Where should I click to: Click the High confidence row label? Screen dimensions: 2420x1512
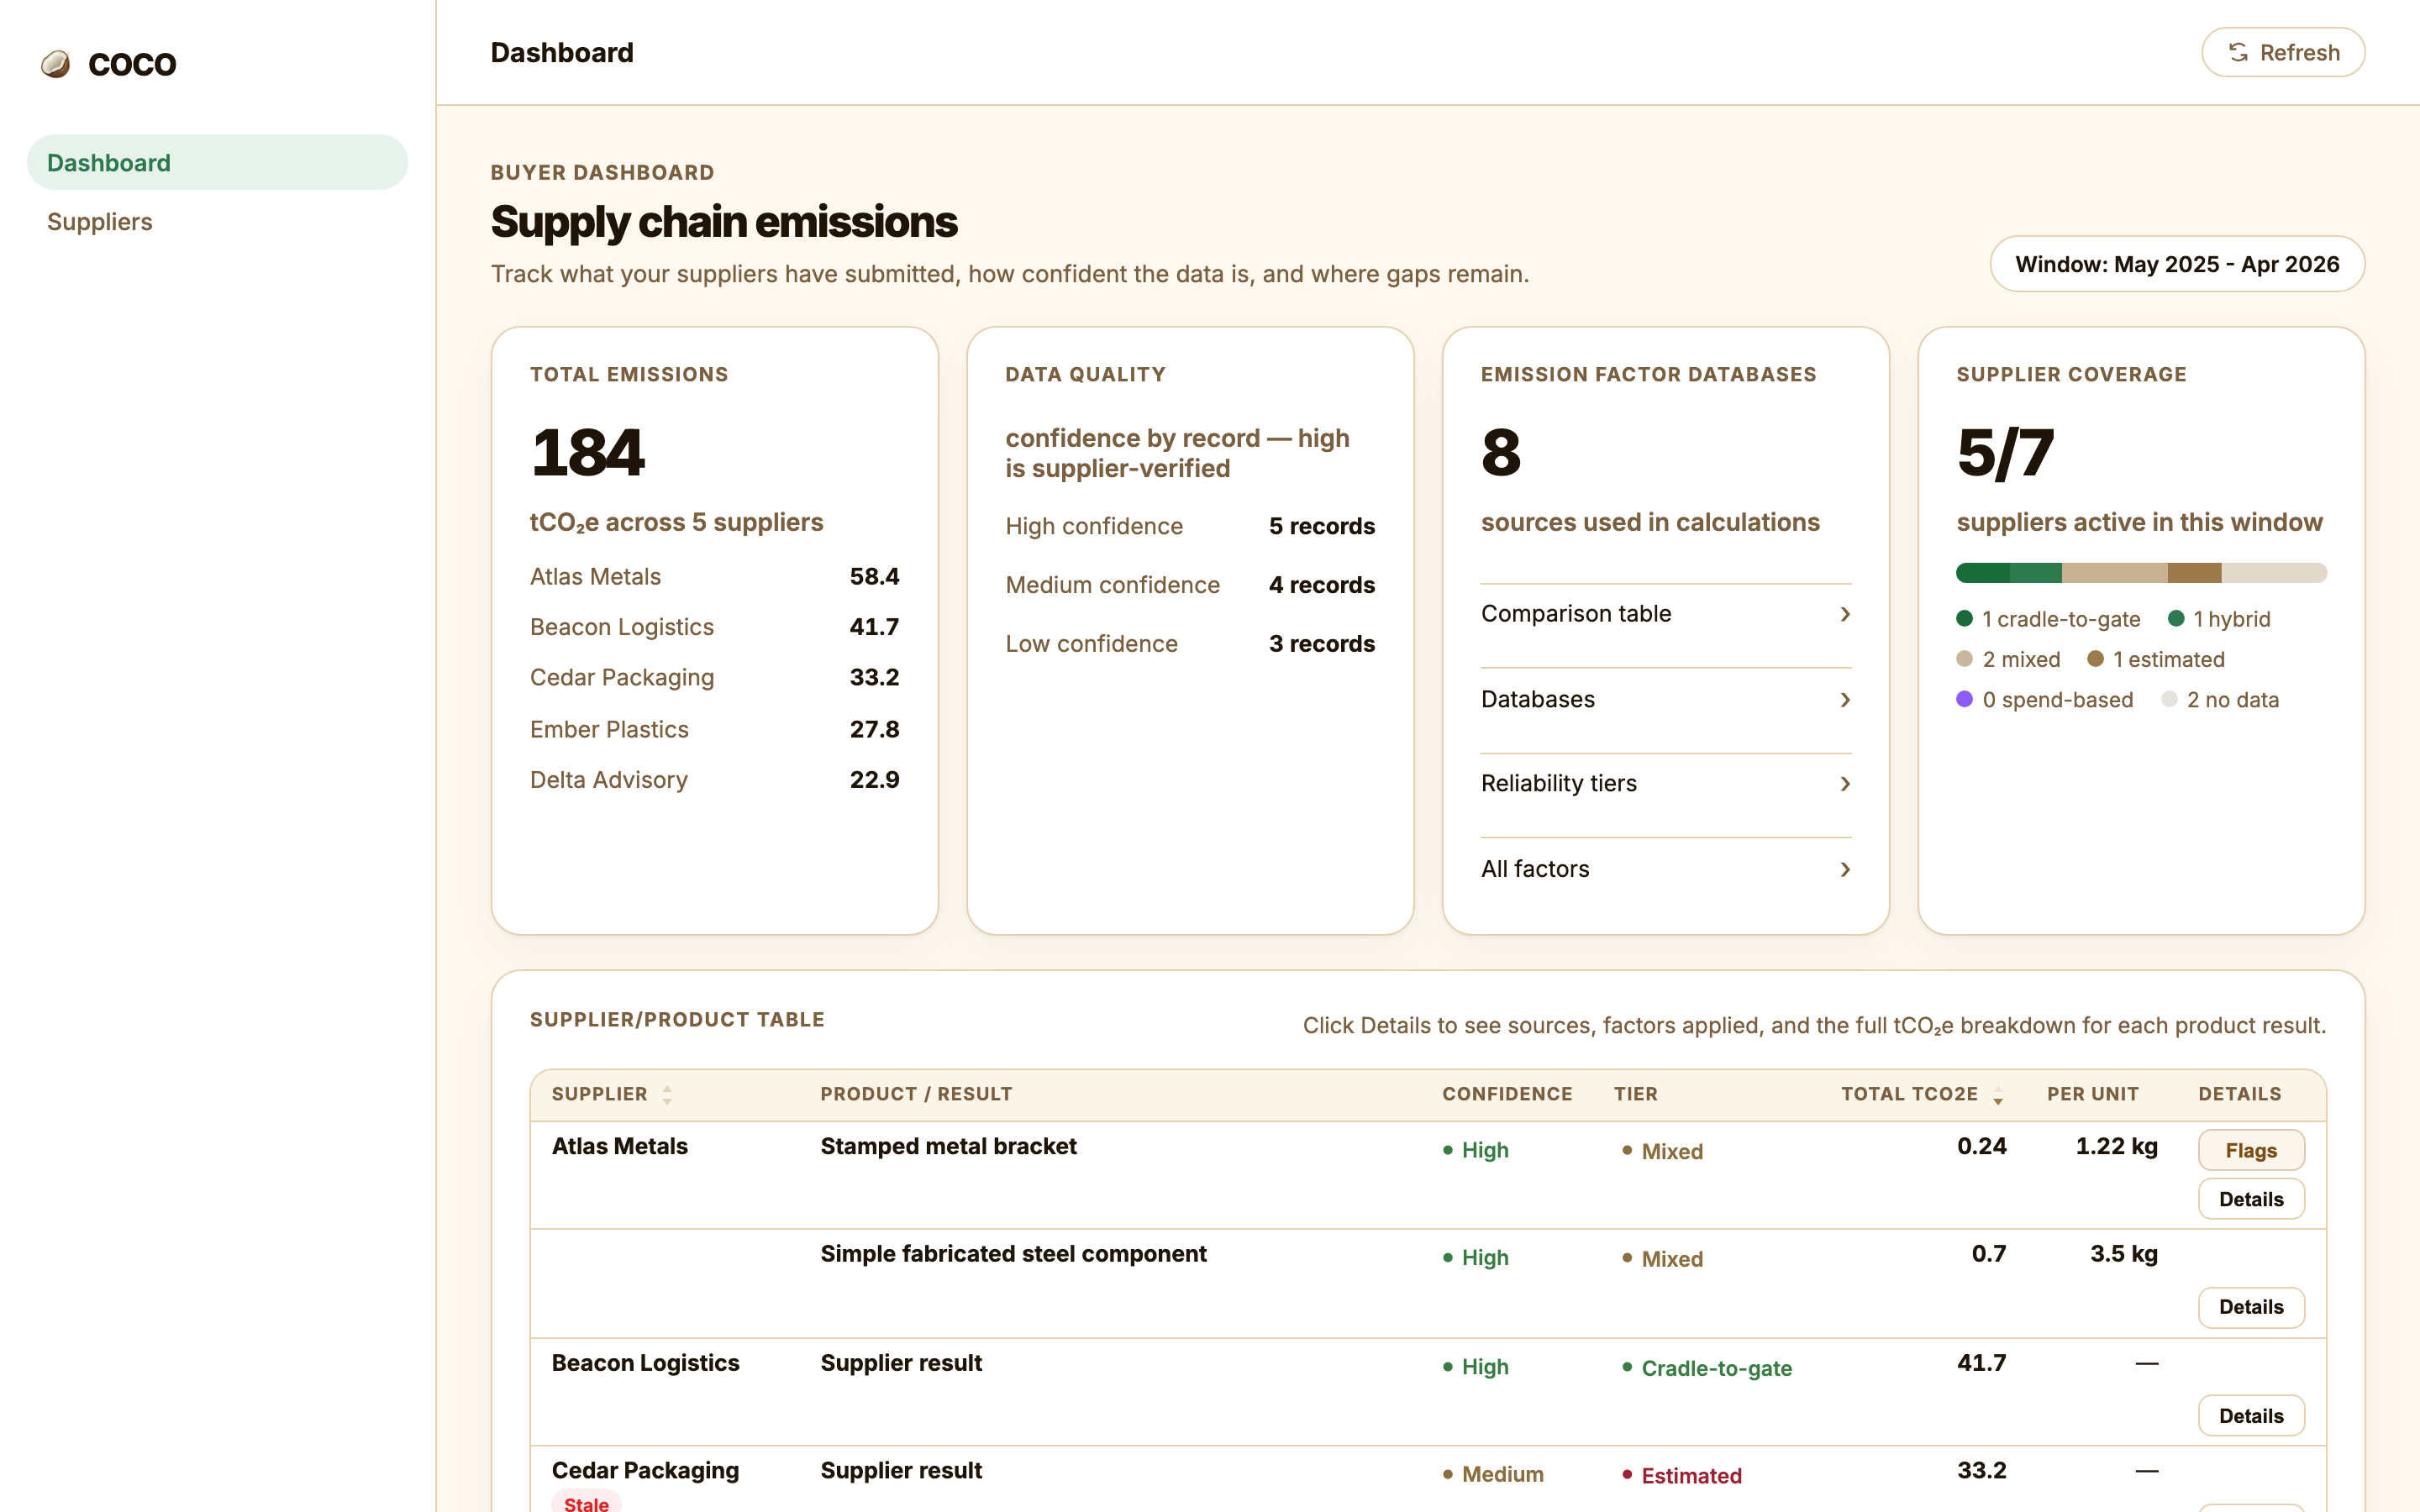(x=1093, y=526)
